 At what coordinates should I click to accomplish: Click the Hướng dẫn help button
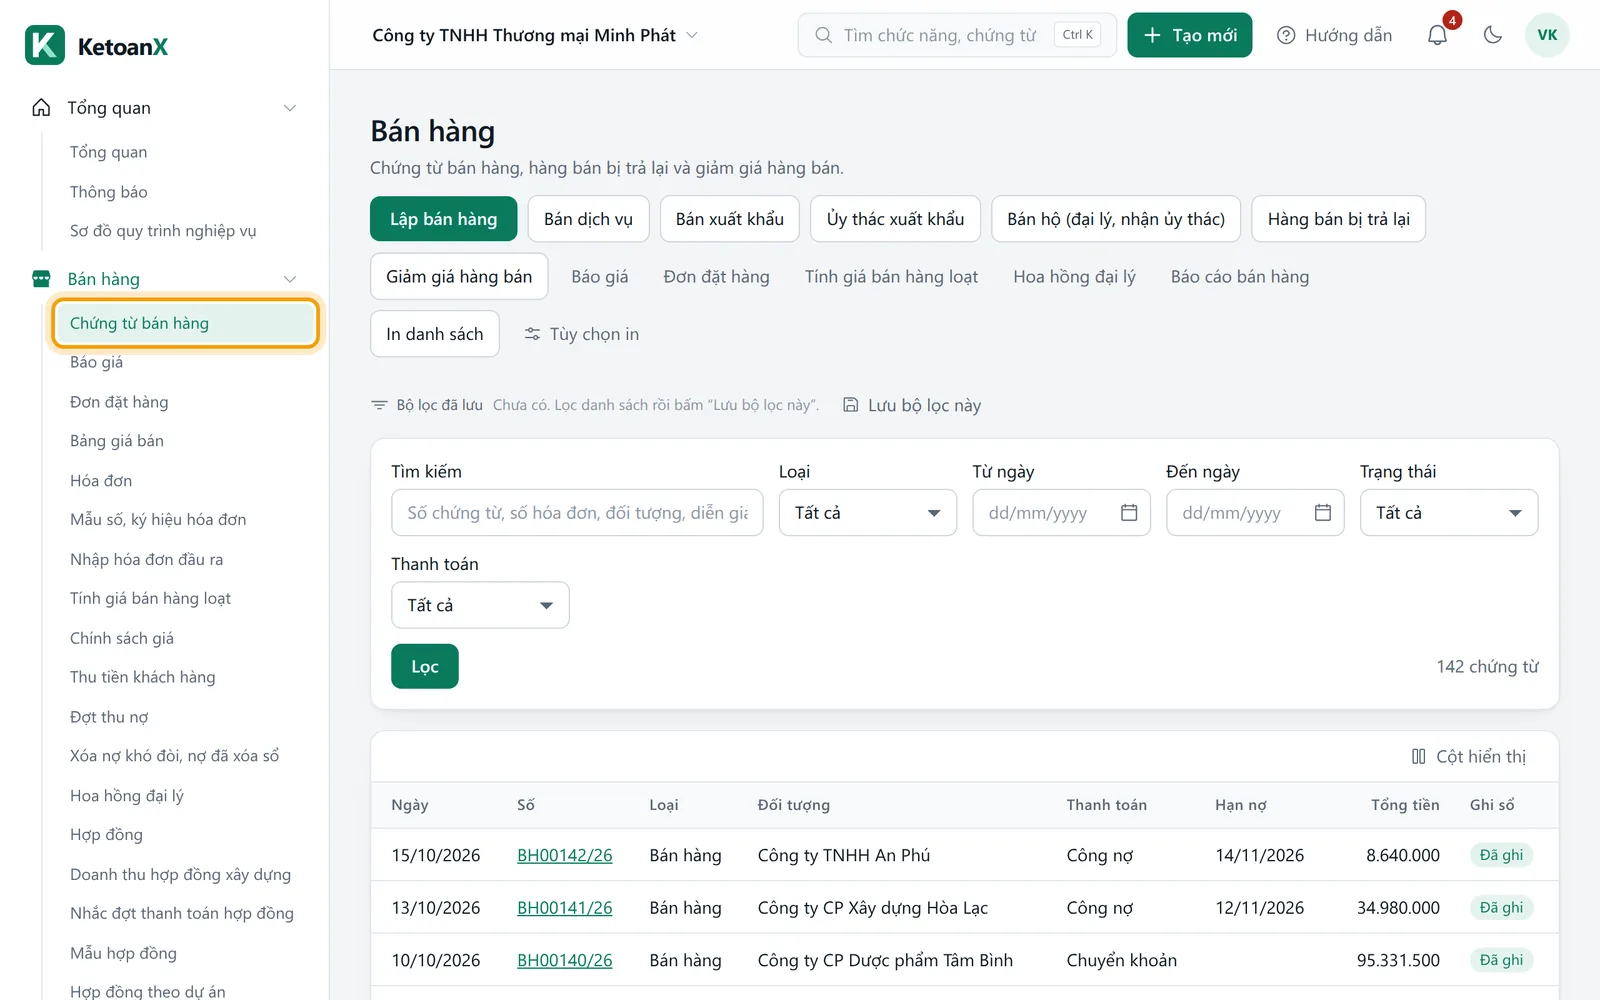tap(1335, 35)
